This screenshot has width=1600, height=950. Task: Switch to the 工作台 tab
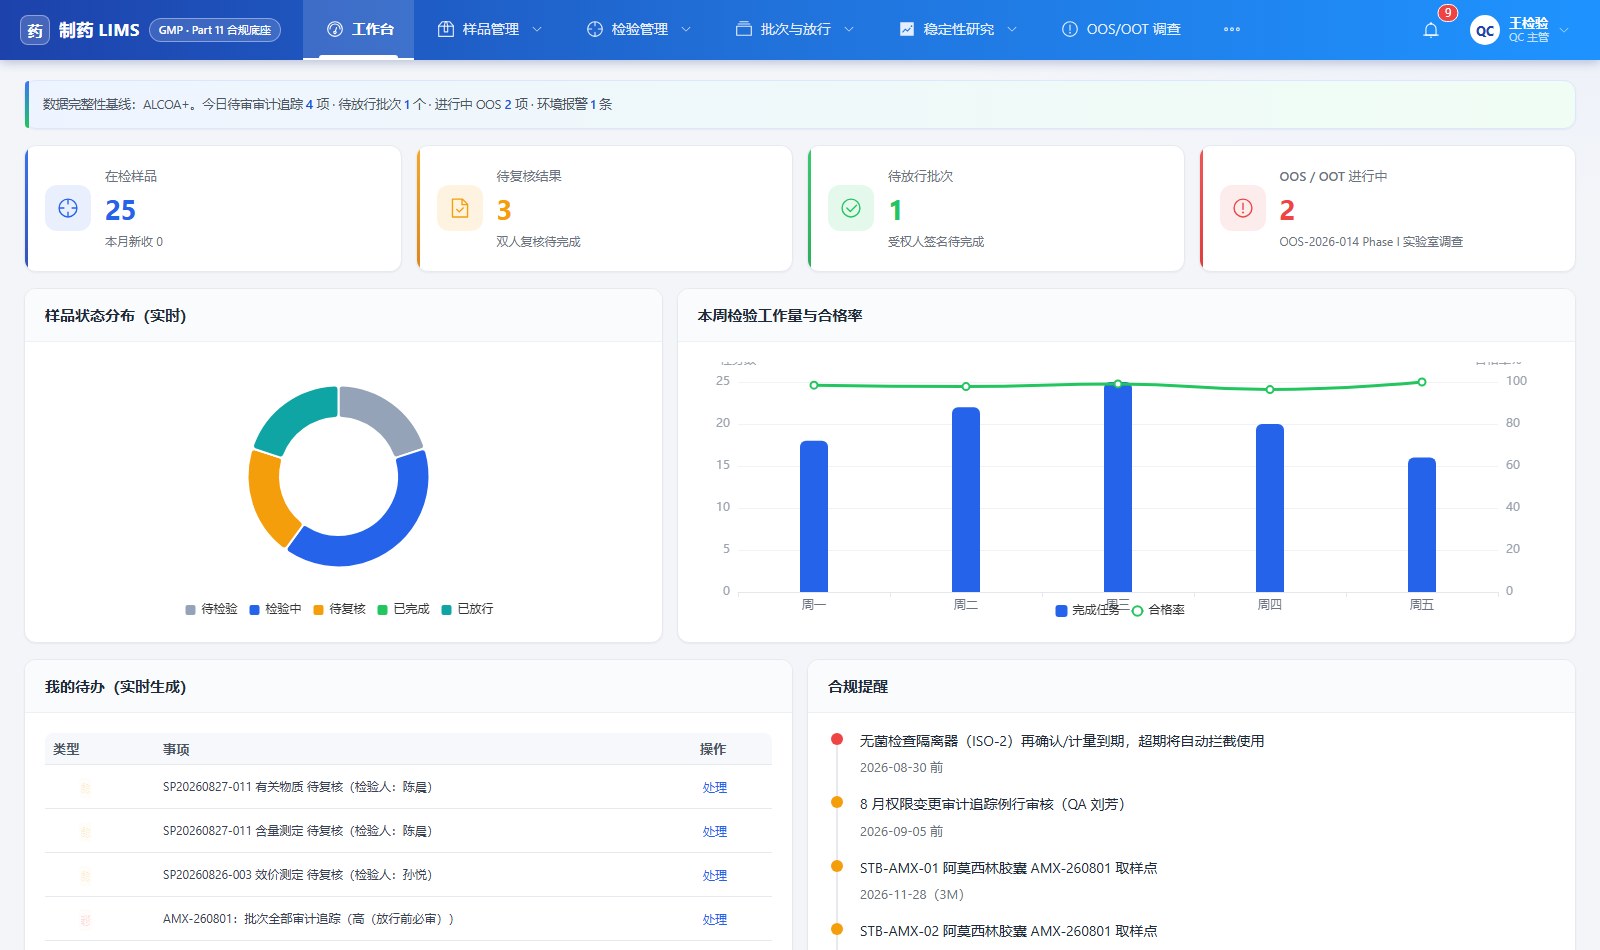tap(359, 29)
